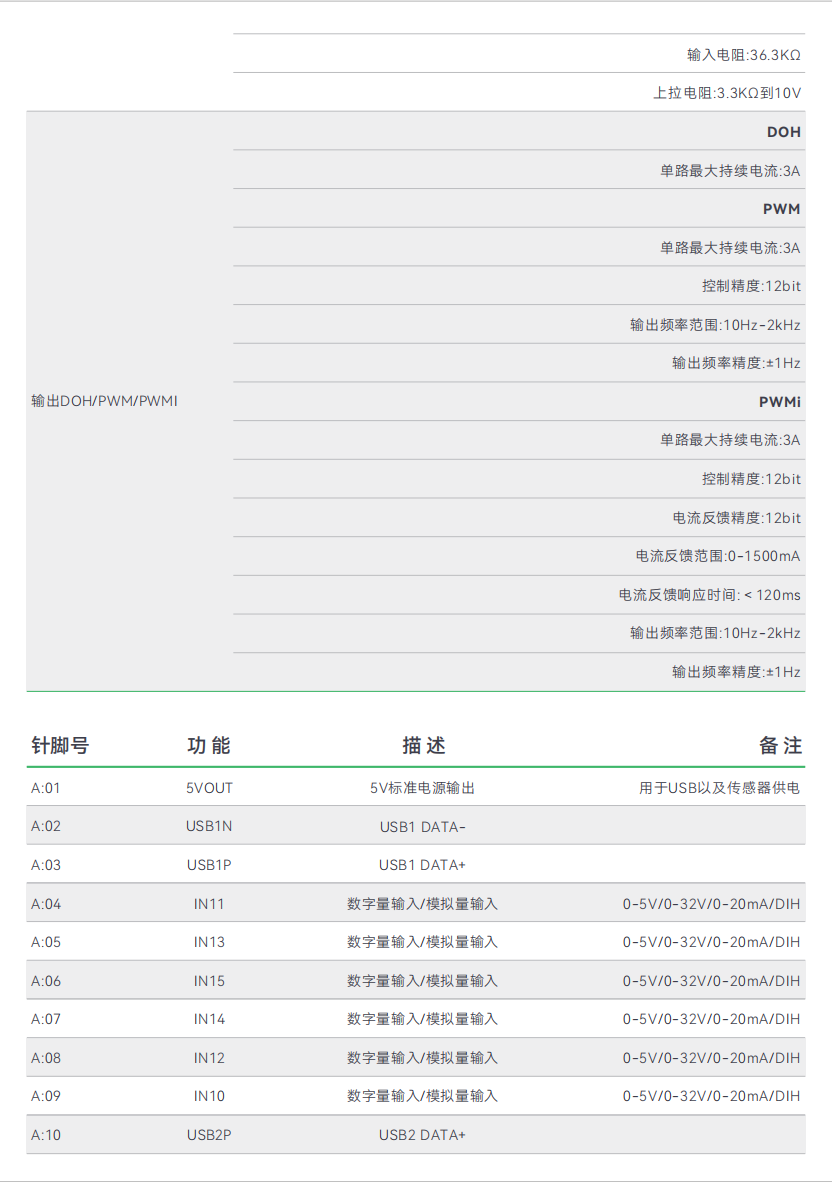The width and height of the screenshot is (832, 1182).
Task: Click the 针脚号 column header
Action: click(x=60, y=746)
